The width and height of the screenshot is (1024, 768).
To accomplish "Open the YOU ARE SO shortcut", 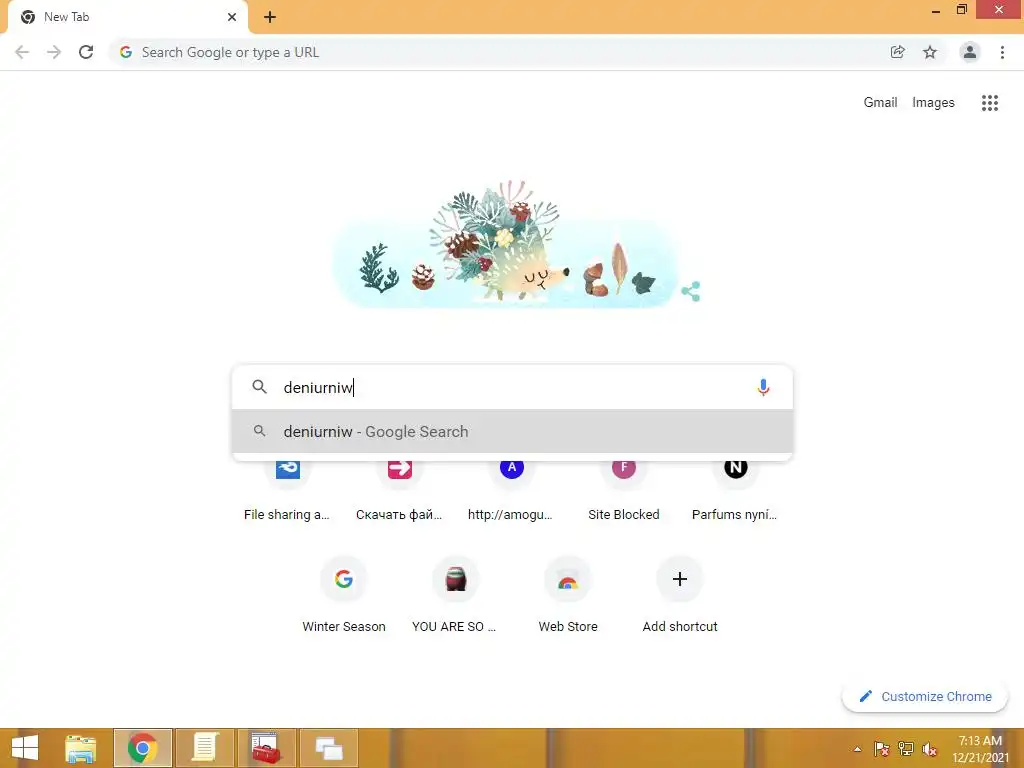I will (455, 594).
